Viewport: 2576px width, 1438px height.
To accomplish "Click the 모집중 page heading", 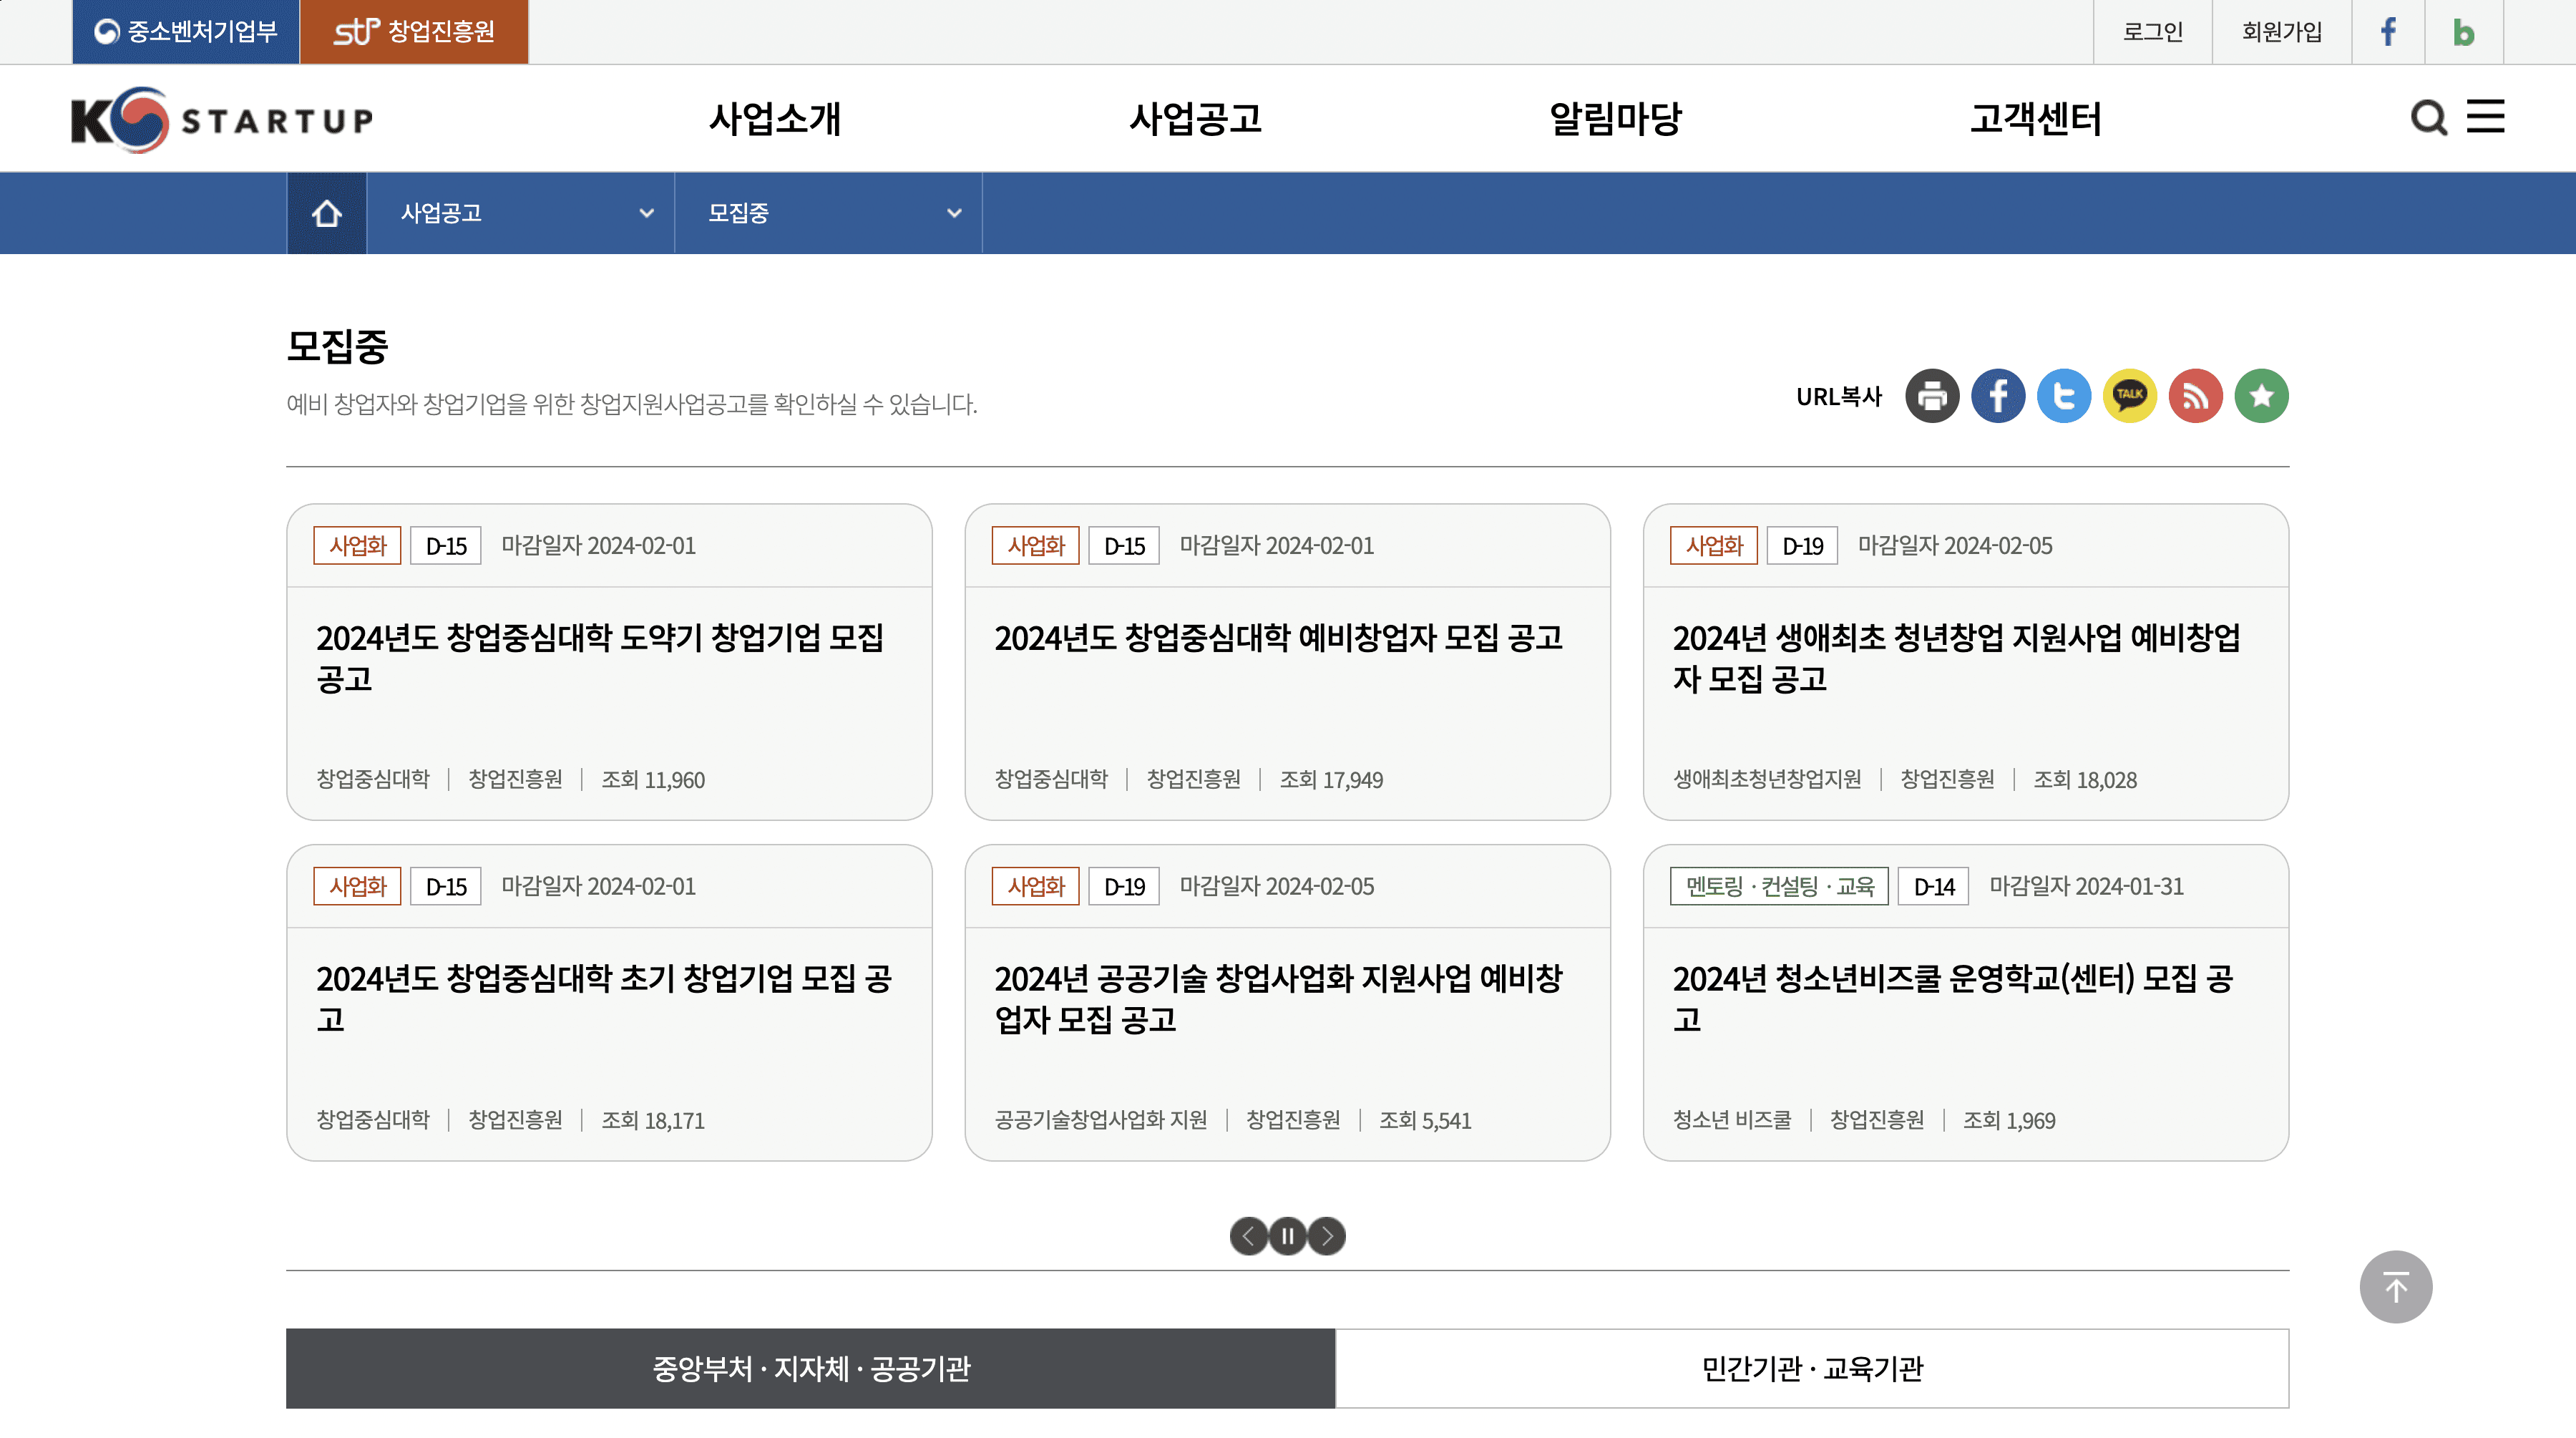I will click(x=337, y=347).
